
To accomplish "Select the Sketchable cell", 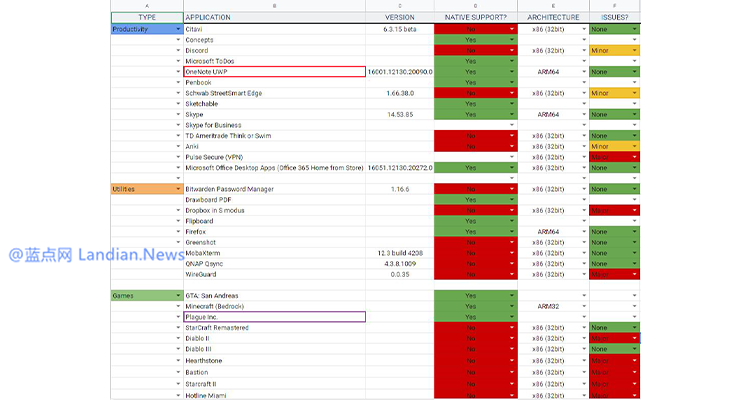I will click(x=274, y=104).
